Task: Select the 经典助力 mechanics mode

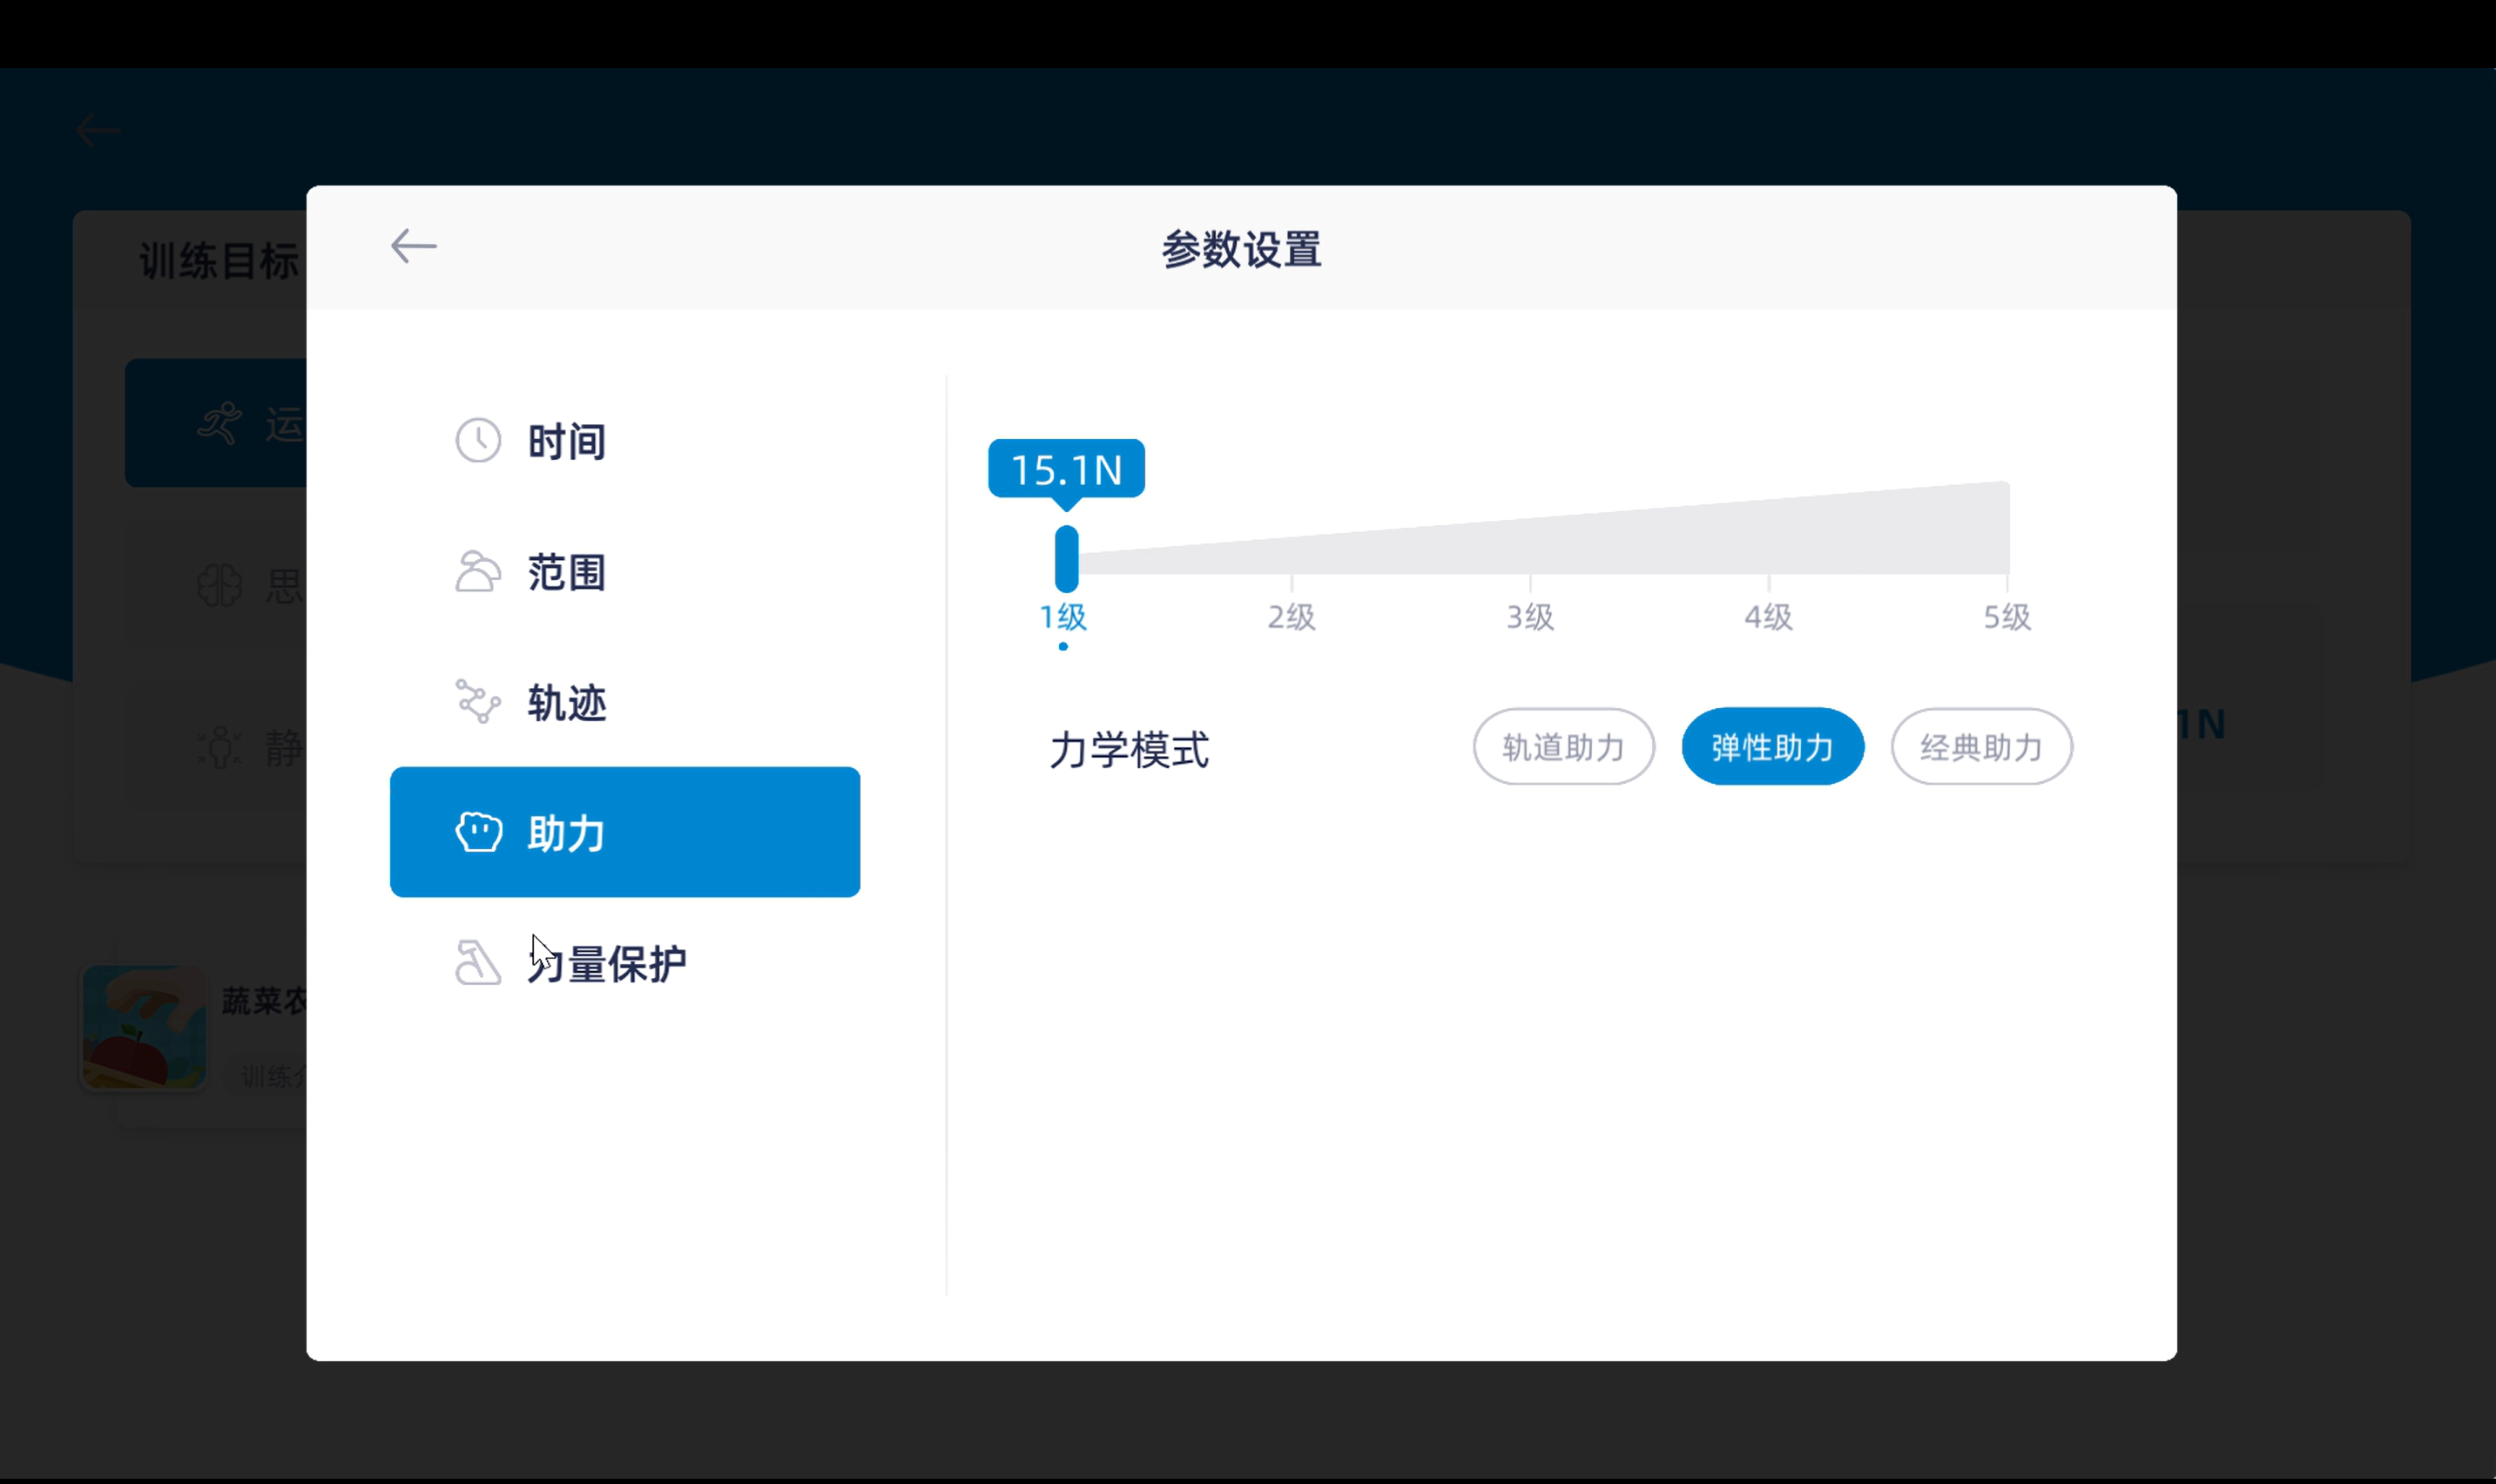Action: coord(1981,747)
